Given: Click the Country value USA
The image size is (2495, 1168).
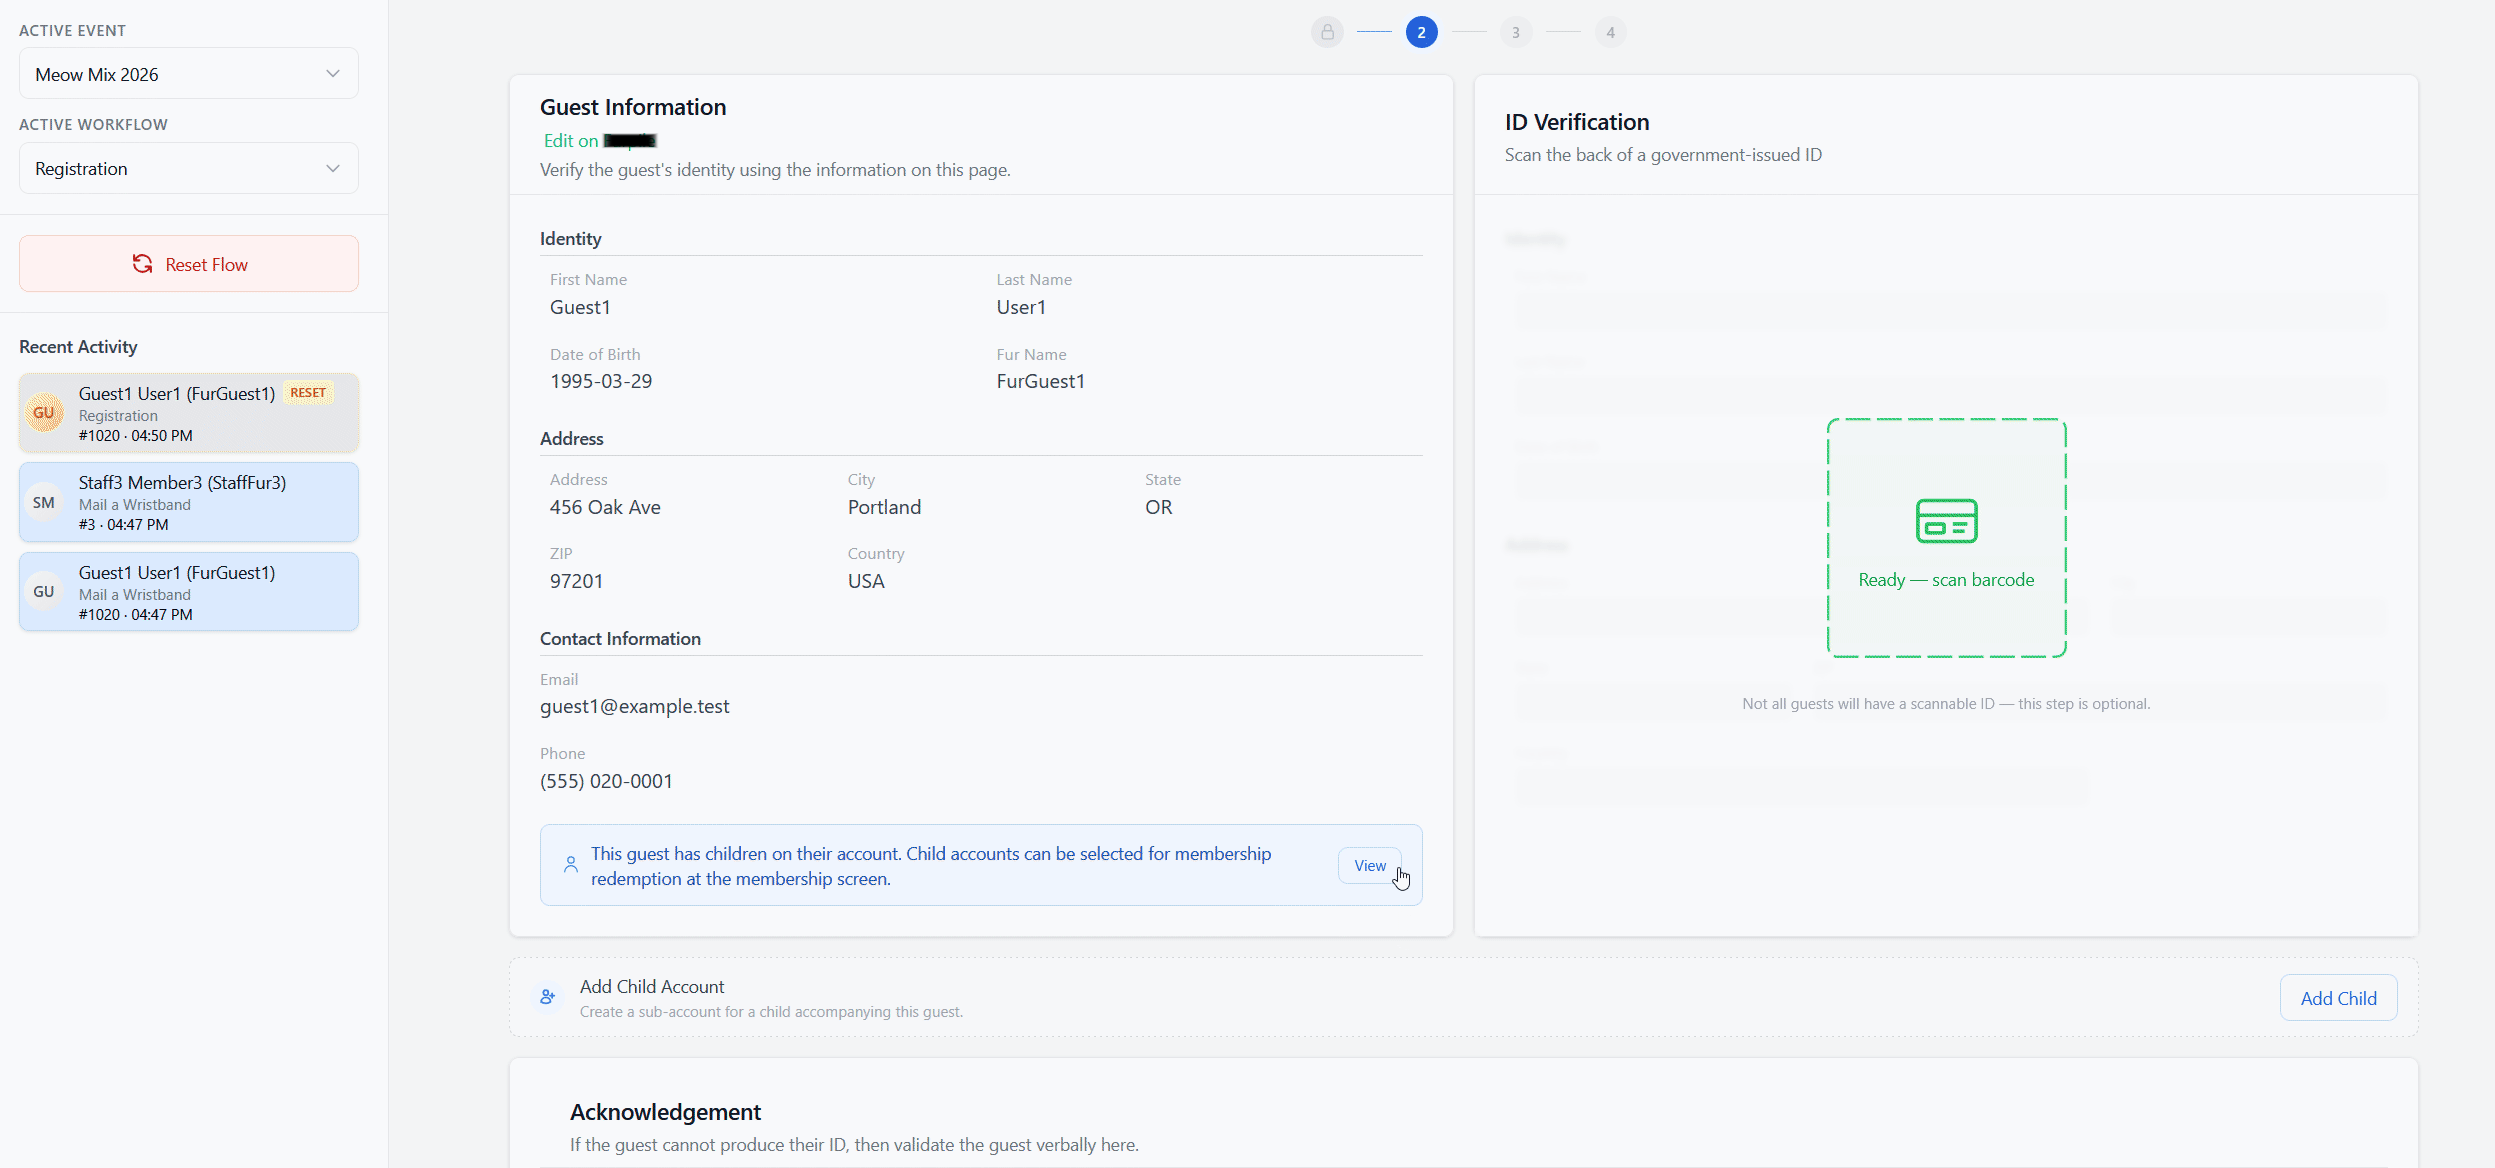Looking at the screenshot, I should (x=866, y=582).
